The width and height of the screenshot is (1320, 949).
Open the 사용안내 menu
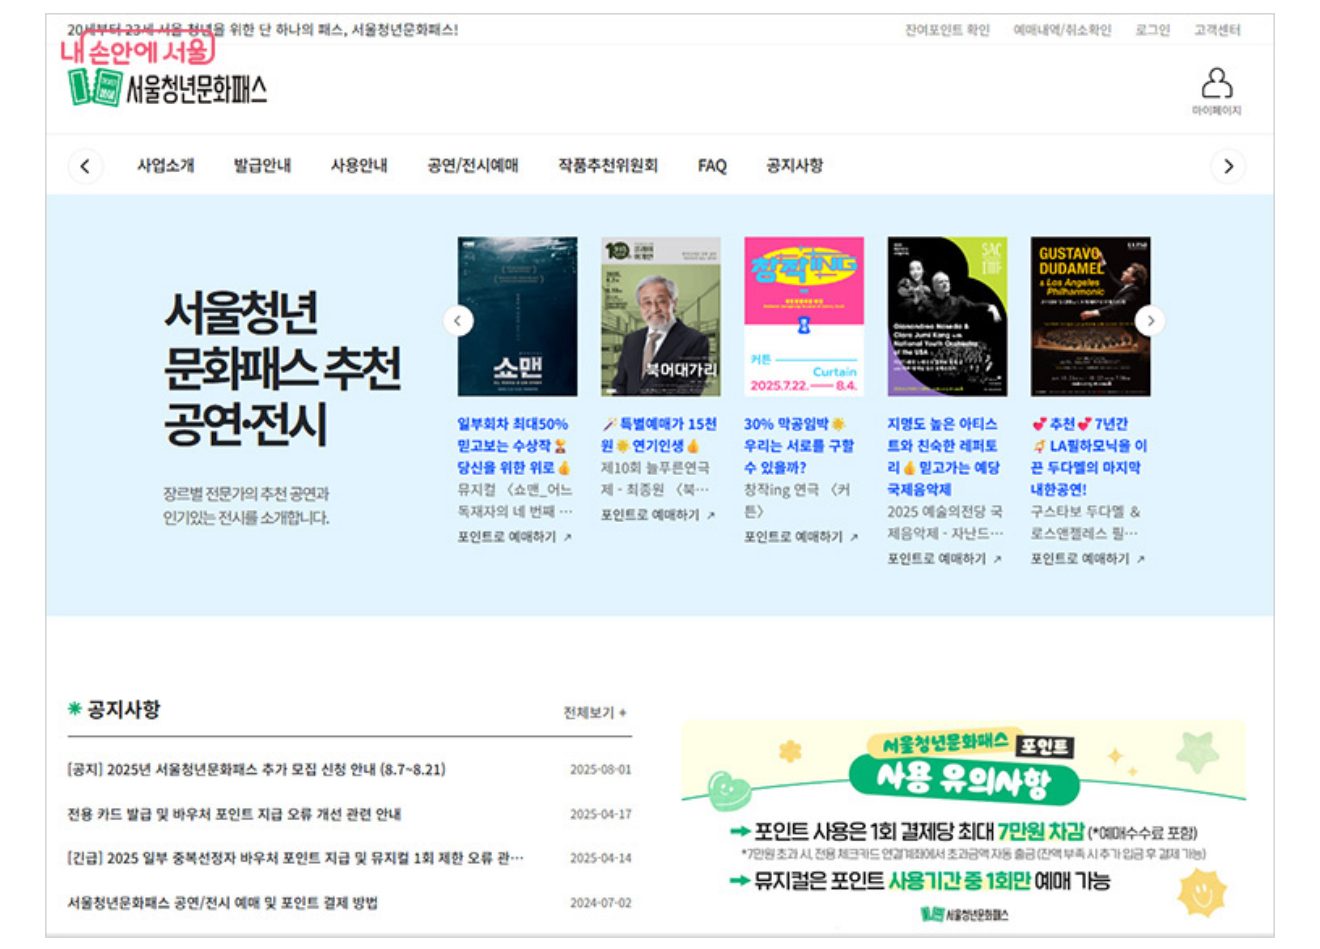pyautogui.click(x=359, y=166)
